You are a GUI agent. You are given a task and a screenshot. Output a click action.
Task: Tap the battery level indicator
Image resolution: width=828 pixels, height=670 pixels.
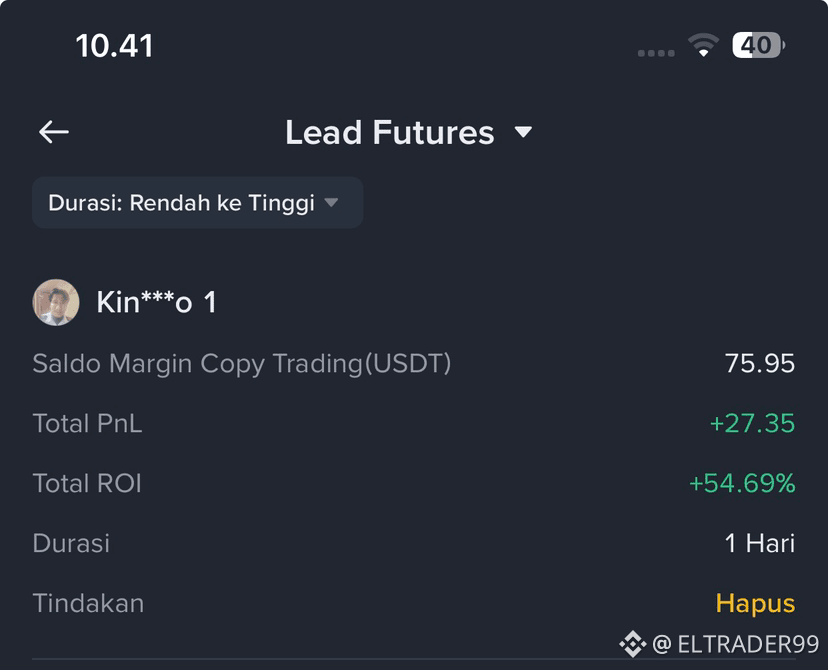758,45
